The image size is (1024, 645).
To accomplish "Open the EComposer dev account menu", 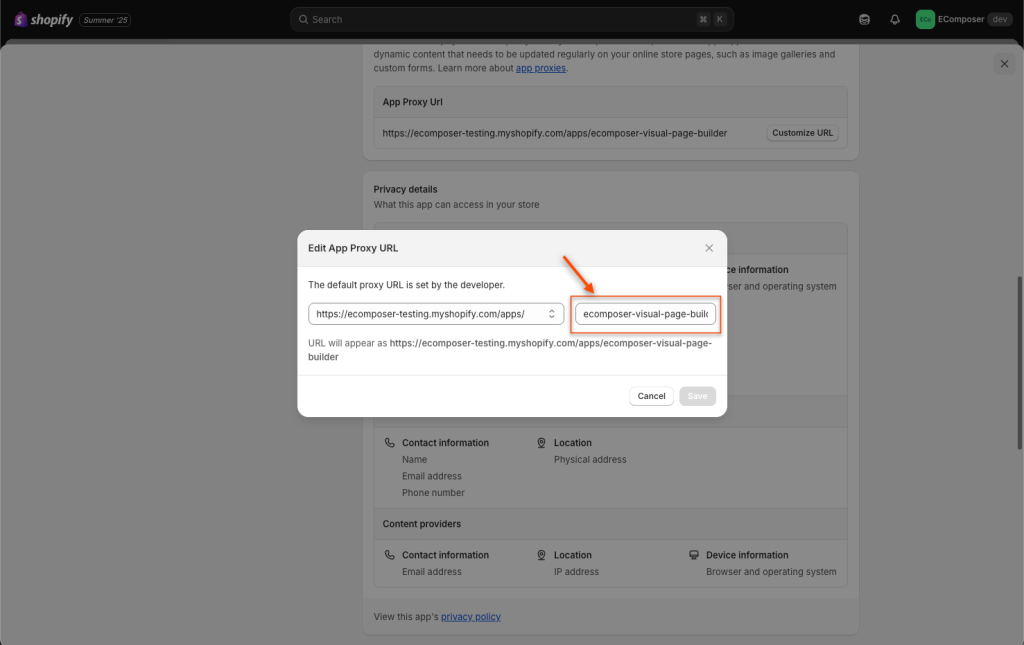I will click(963, 20).
